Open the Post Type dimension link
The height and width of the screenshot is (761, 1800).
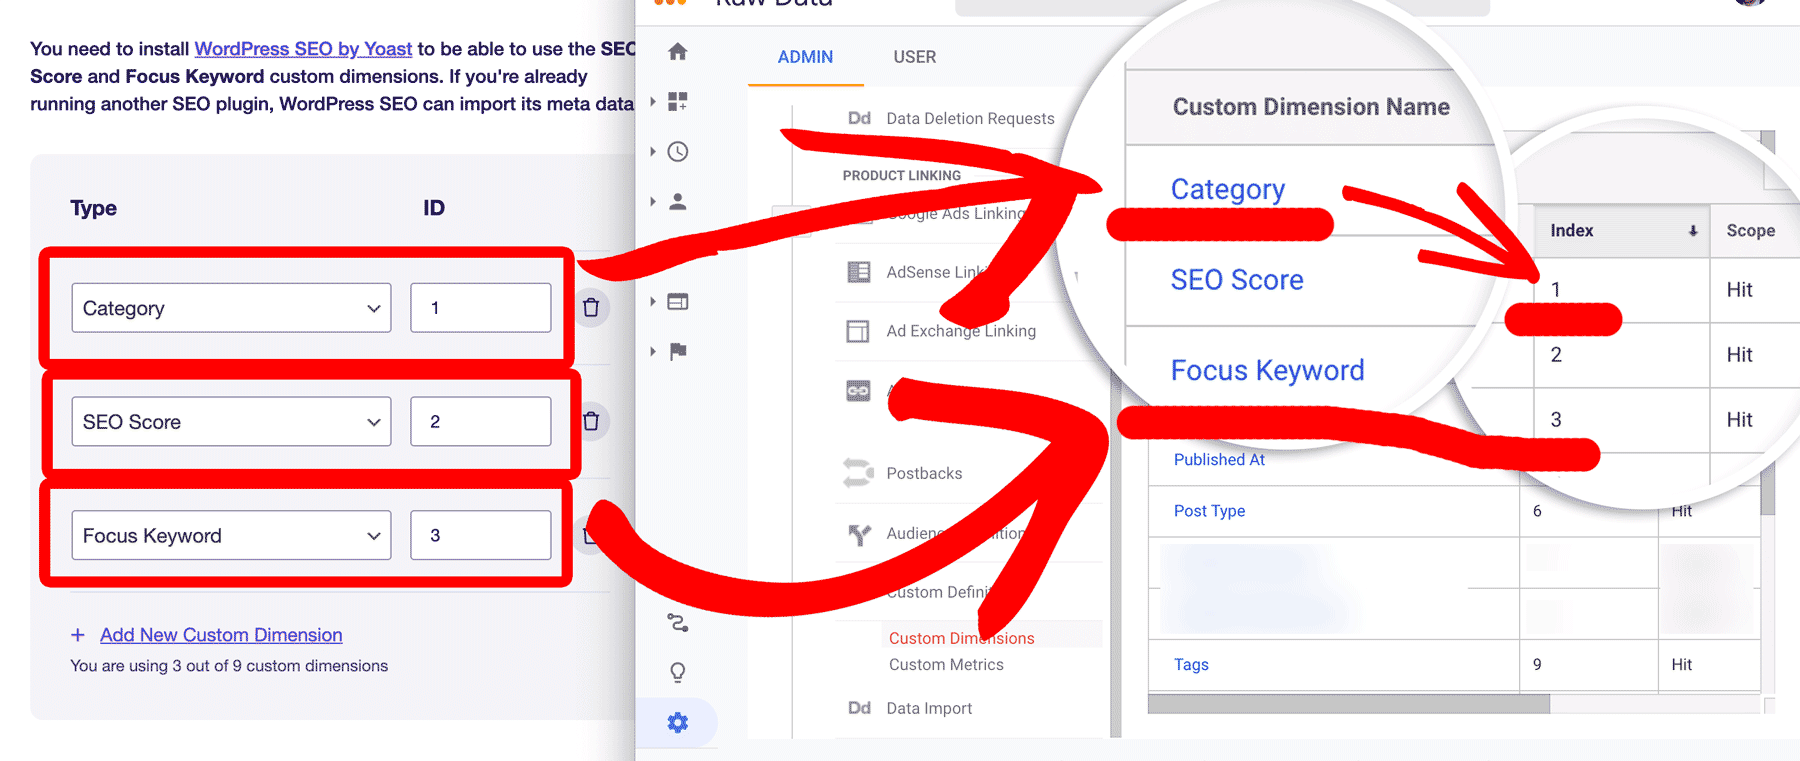click(1209, 511)
